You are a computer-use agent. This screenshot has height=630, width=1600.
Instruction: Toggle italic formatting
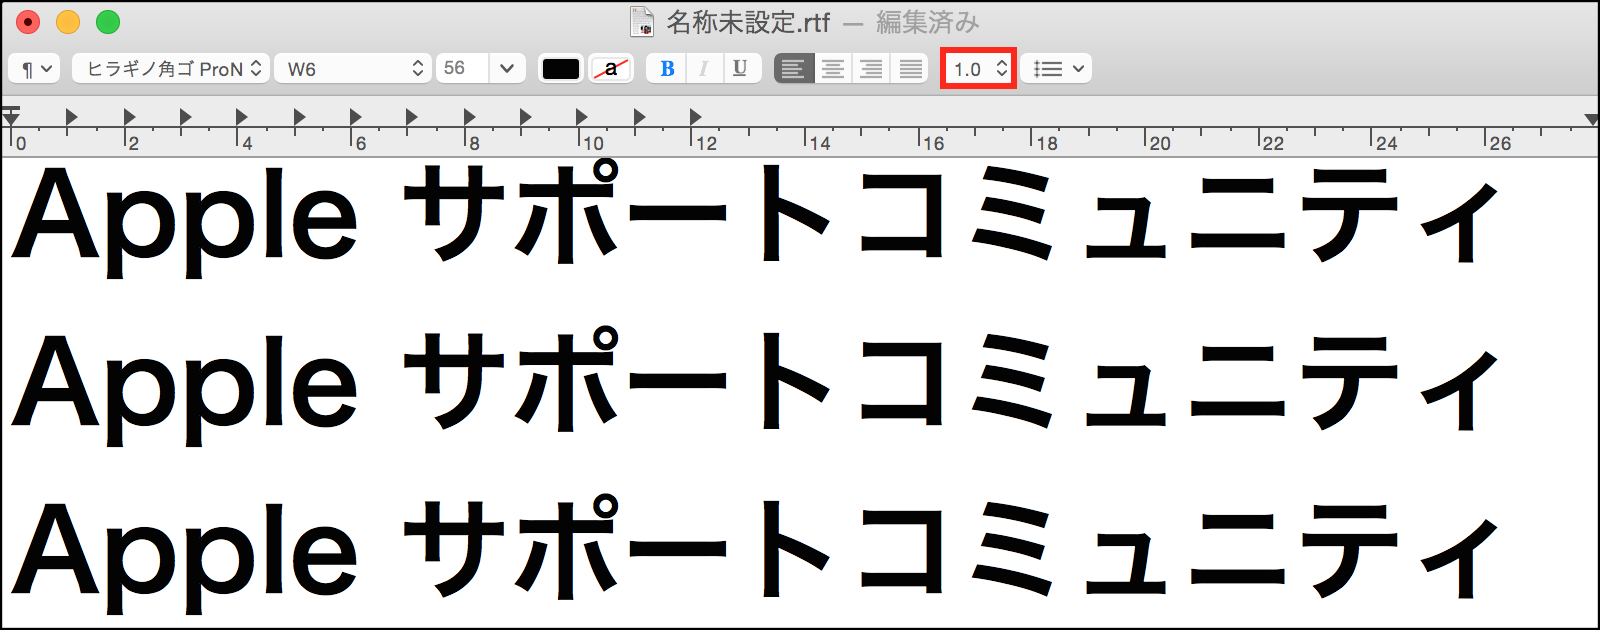(703, 68)
